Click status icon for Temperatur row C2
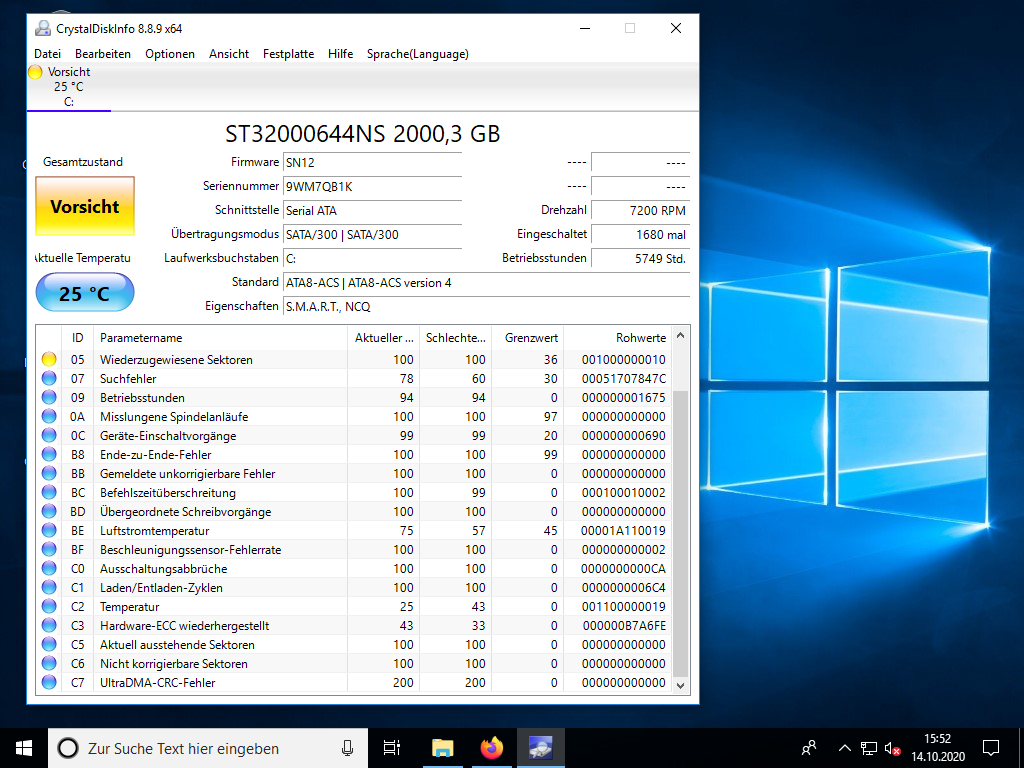1024x768 pixels. tap(49, 606)
